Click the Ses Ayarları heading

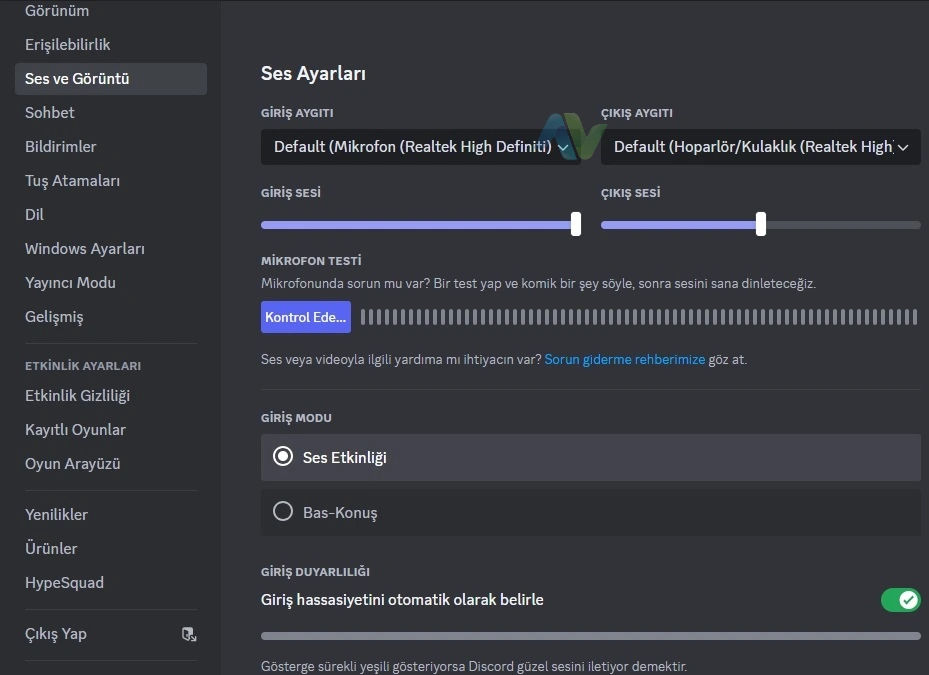(313, 73)
